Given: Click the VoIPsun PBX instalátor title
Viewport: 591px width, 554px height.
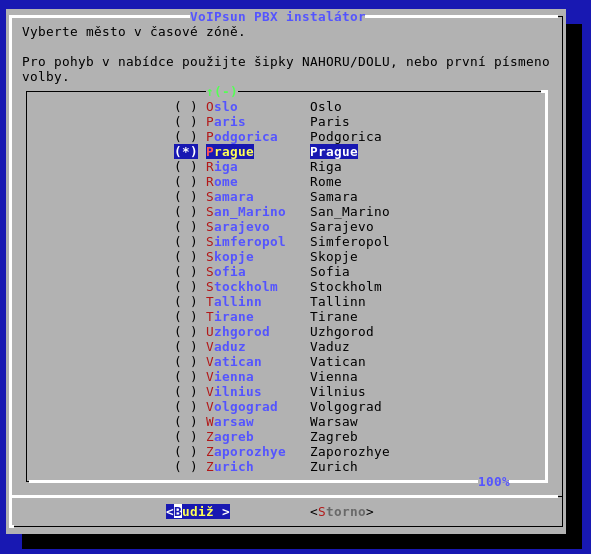Looking at the screenshot, I should pos(278,17).
